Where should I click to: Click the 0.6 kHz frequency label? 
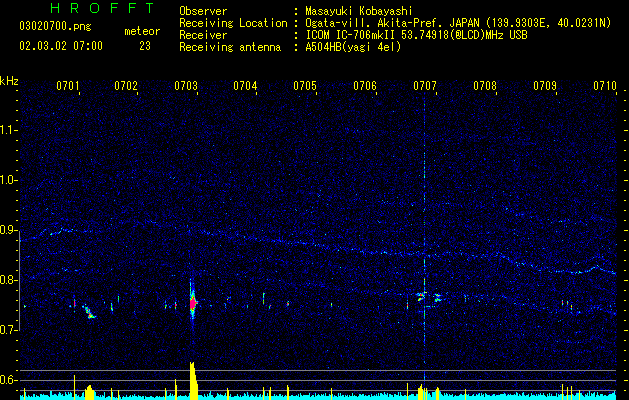pyautogui.click(x=8, y=380)
